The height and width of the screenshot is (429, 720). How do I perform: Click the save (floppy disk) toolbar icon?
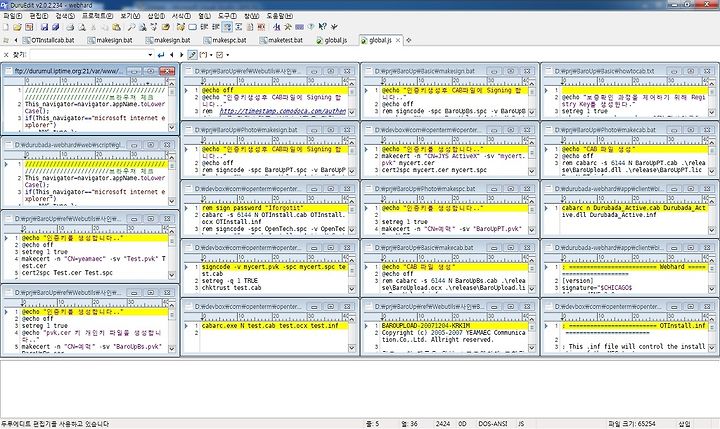[x=44, y=27]
